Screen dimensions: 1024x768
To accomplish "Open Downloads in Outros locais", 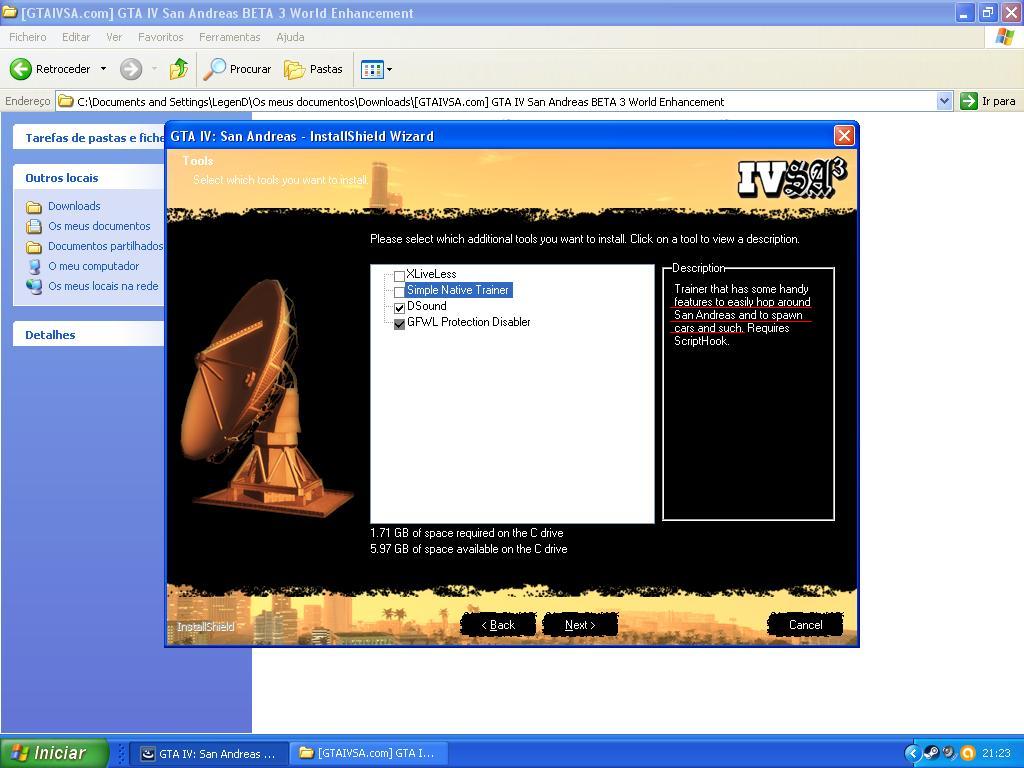I will tap(74, 206).
